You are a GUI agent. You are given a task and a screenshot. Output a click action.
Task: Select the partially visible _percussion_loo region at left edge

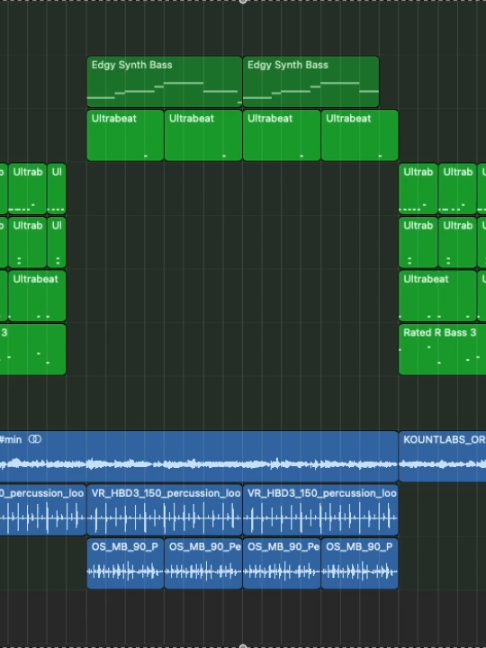pyautogui.click(x=43, y=510)
